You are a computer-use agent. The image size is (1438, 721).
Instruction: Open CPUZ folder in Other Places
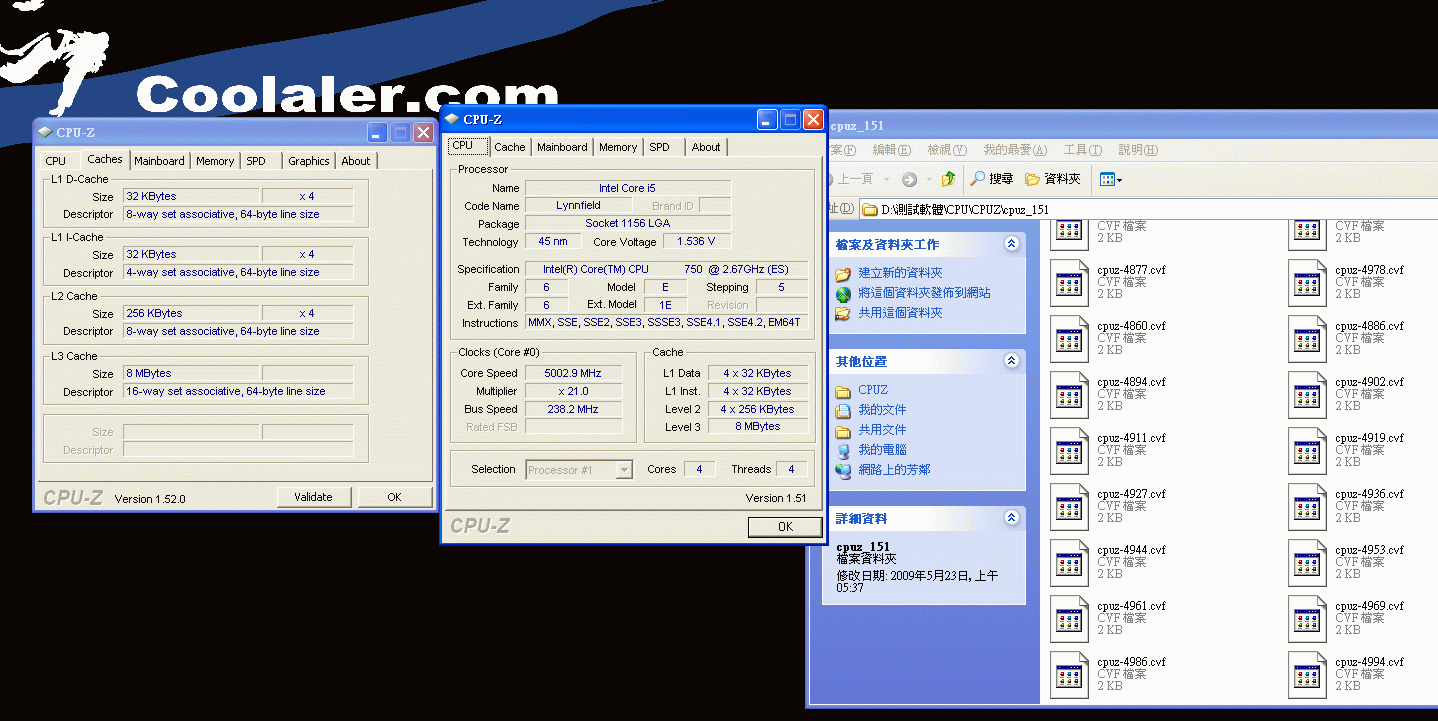tap(872, 390)
